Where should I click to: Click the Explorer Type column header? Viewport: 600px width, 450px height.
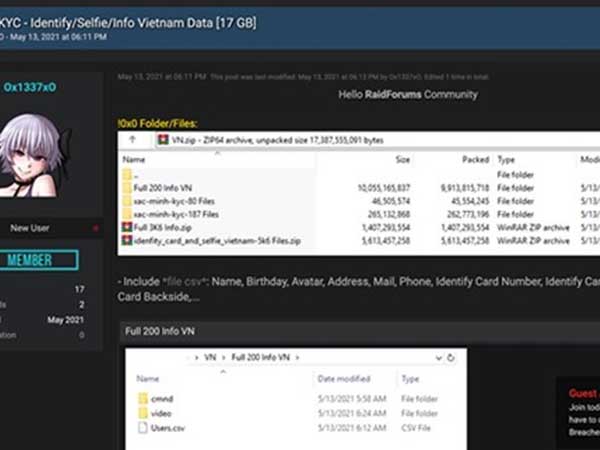[410, 379]
